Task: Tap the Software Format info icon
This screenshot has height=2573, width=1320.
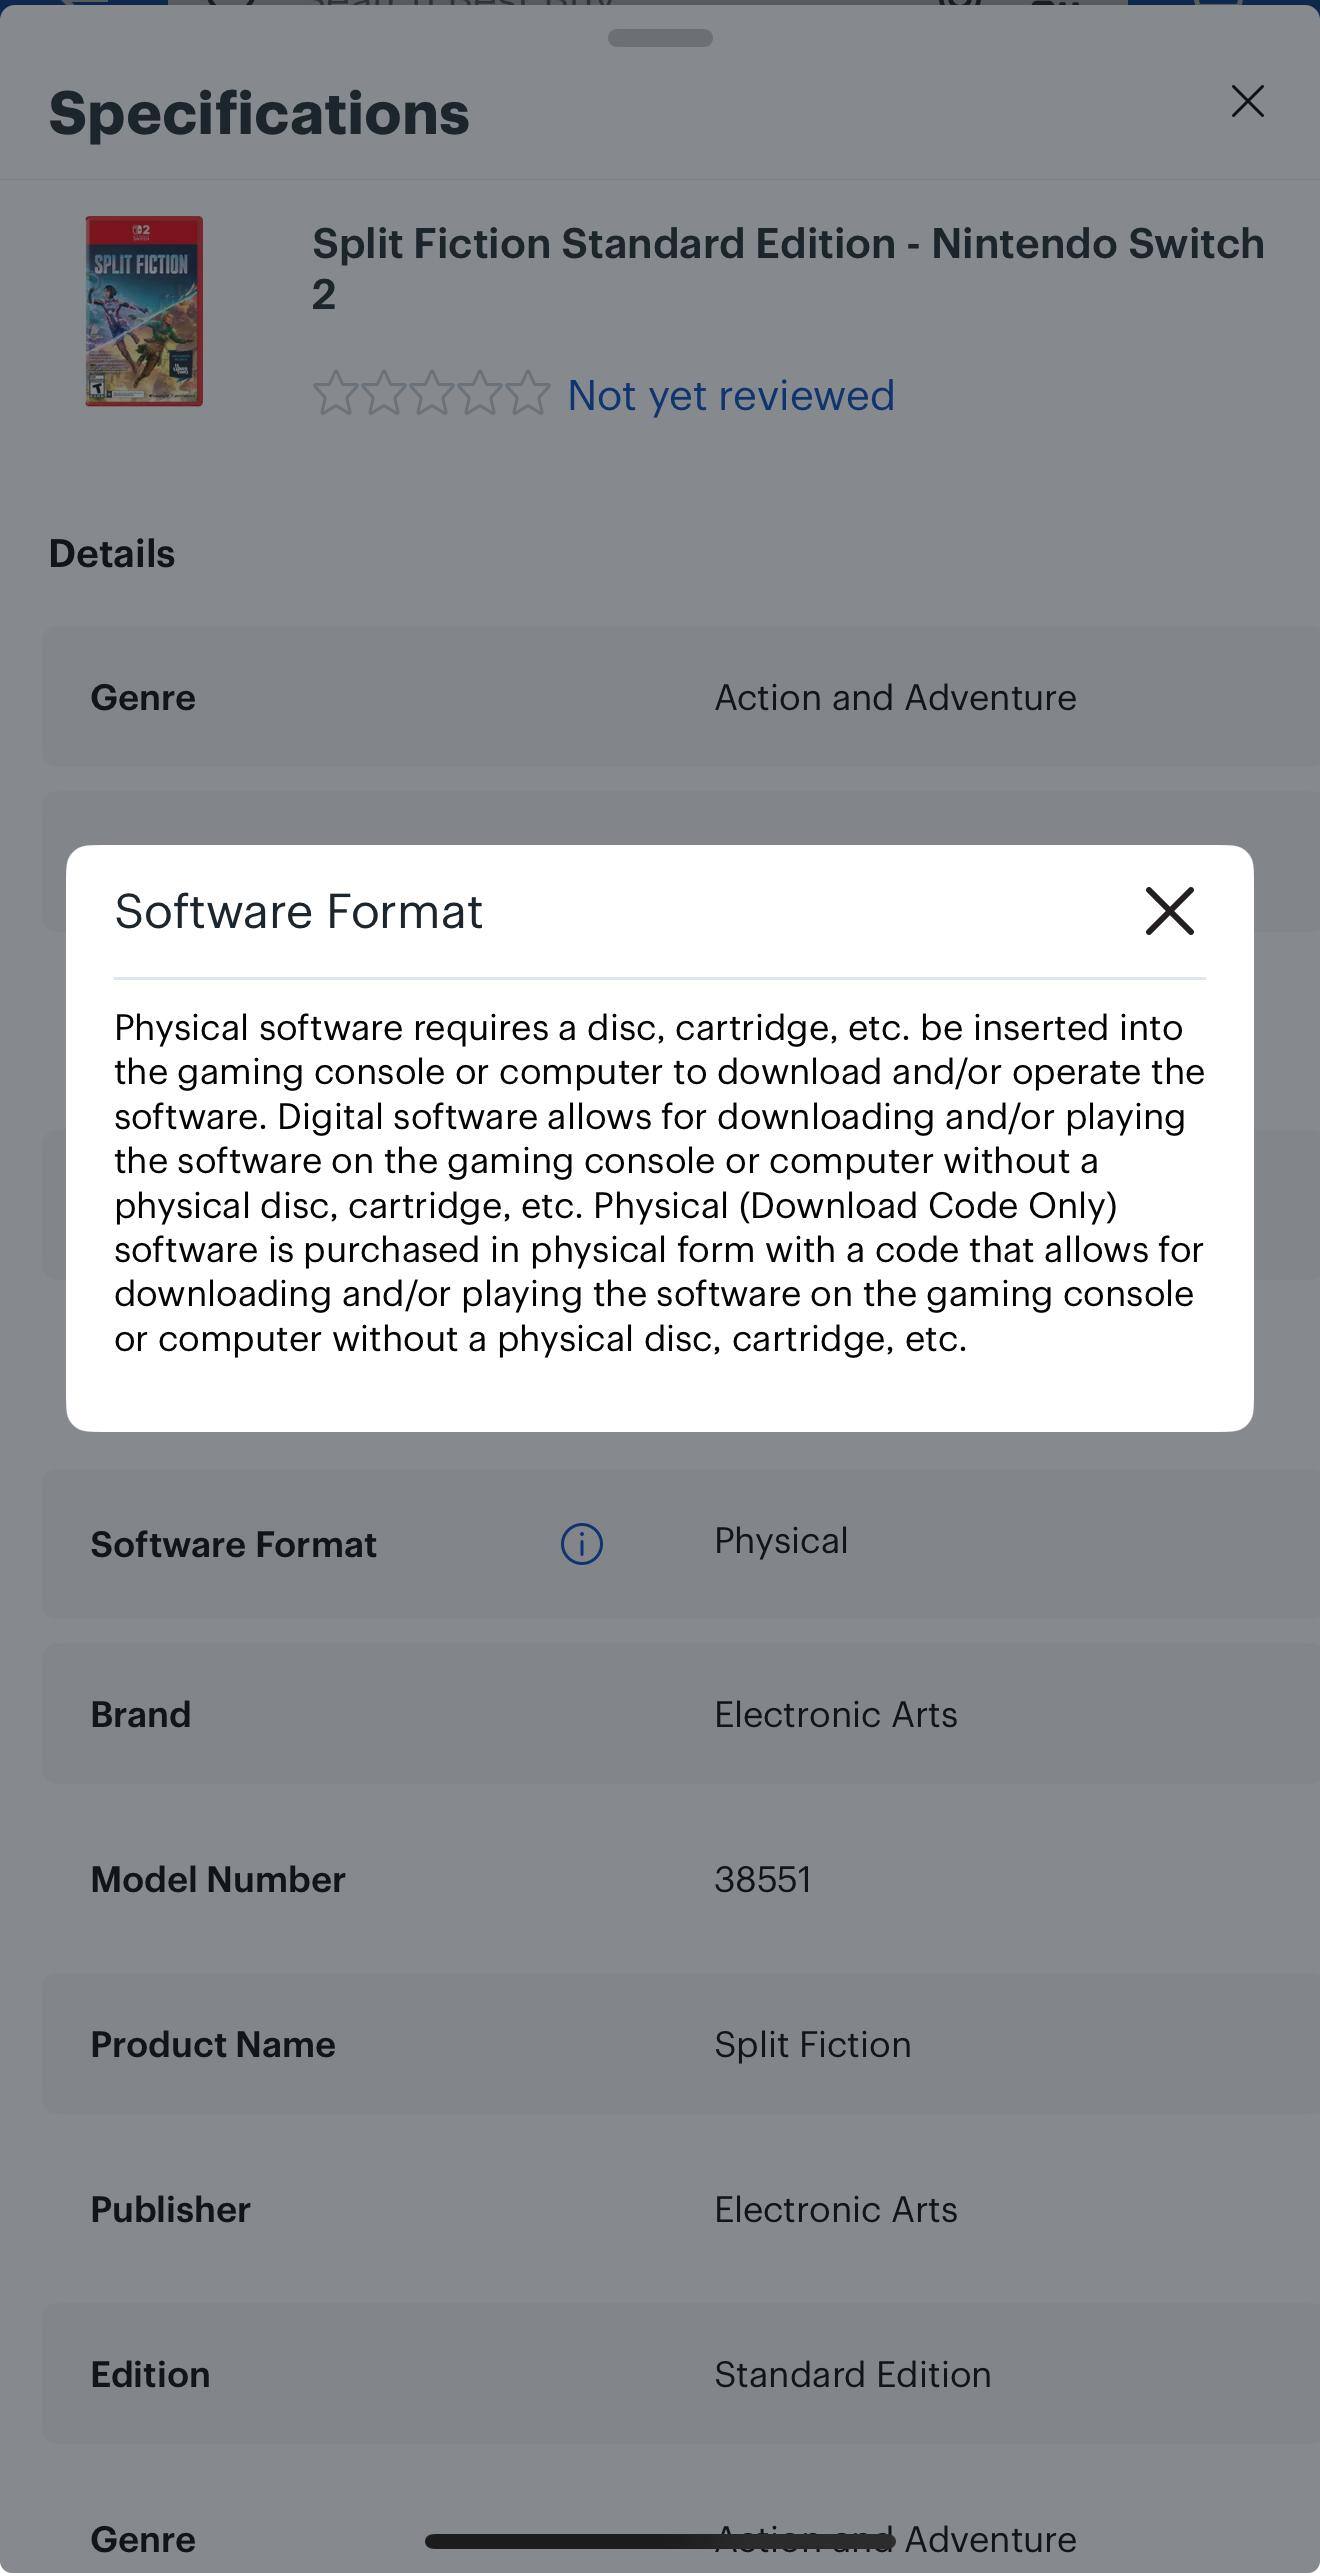Action: (x=581, y=1544)
